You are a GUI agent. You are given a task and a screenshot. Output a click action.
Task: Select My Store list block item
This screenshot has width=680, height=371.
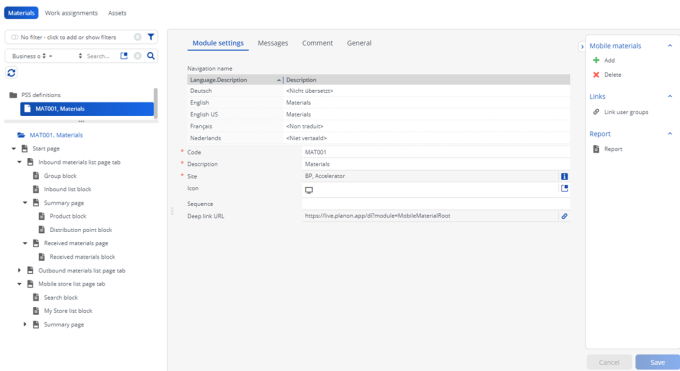(68, 311)
